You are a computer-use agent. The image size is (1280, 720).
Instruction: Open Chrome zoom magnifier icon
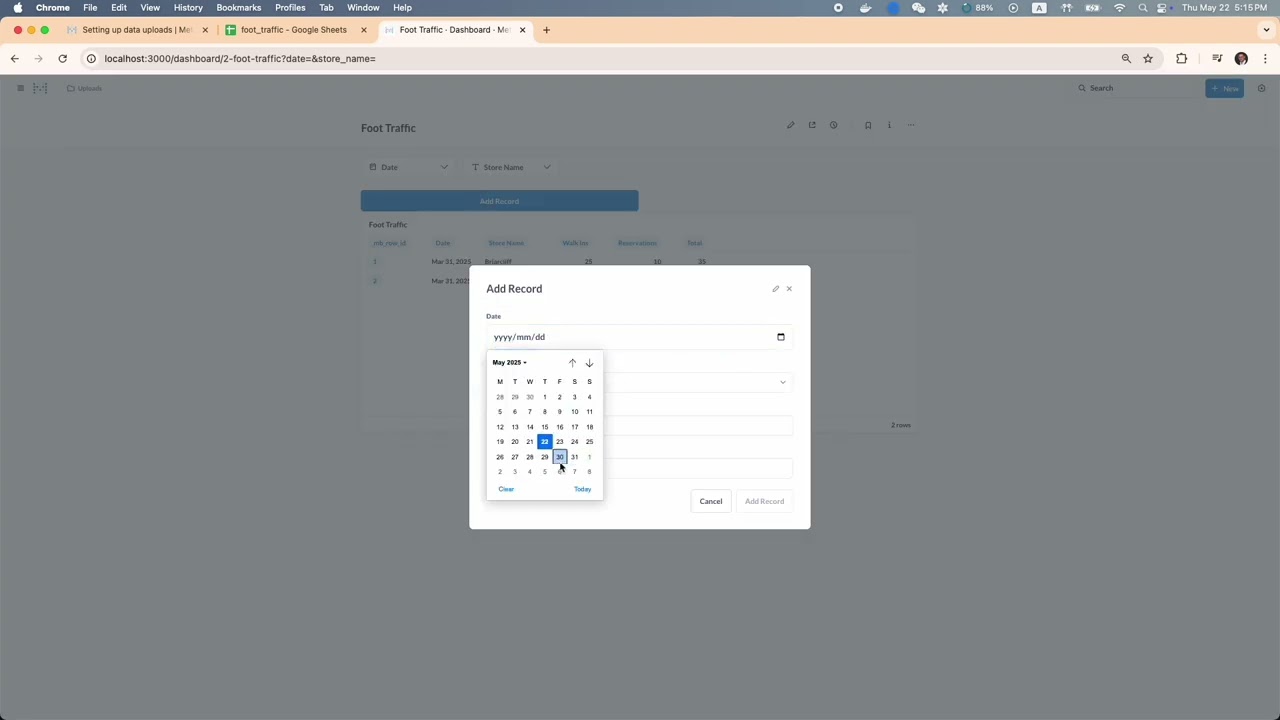1126,58
